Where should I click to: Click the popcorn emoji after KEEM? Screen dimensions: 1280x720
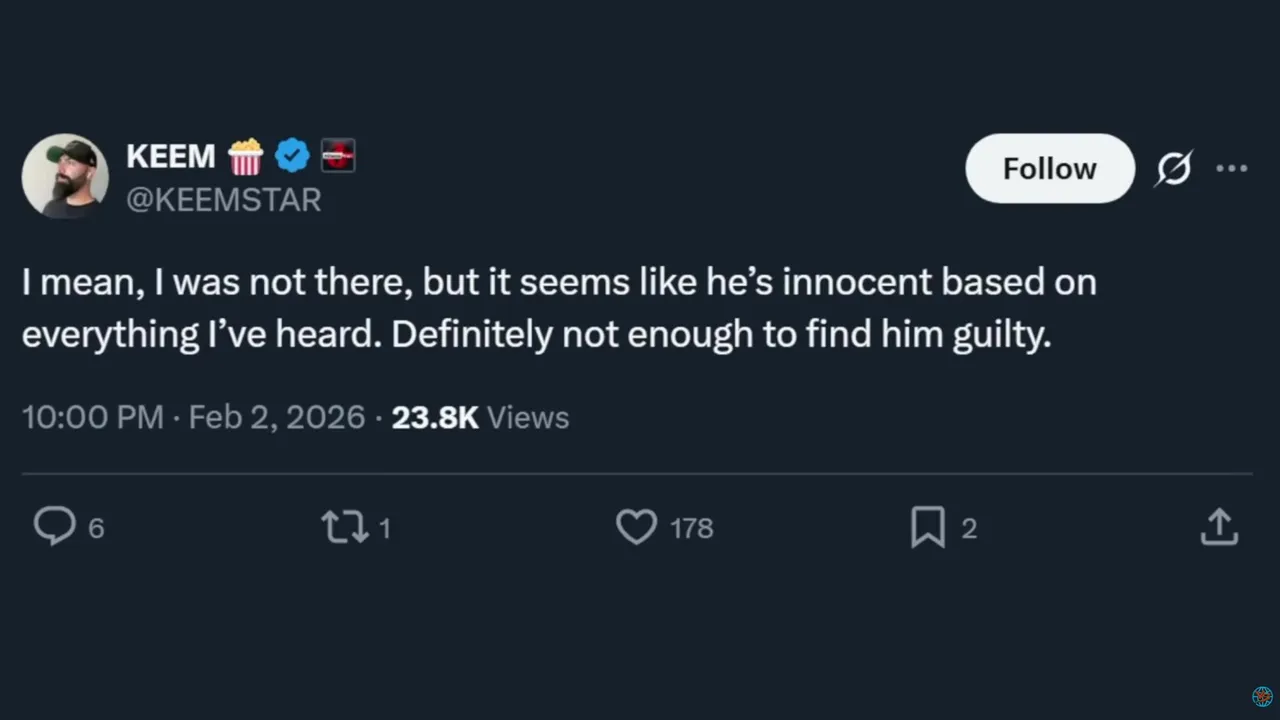click(x=246, y=157)
